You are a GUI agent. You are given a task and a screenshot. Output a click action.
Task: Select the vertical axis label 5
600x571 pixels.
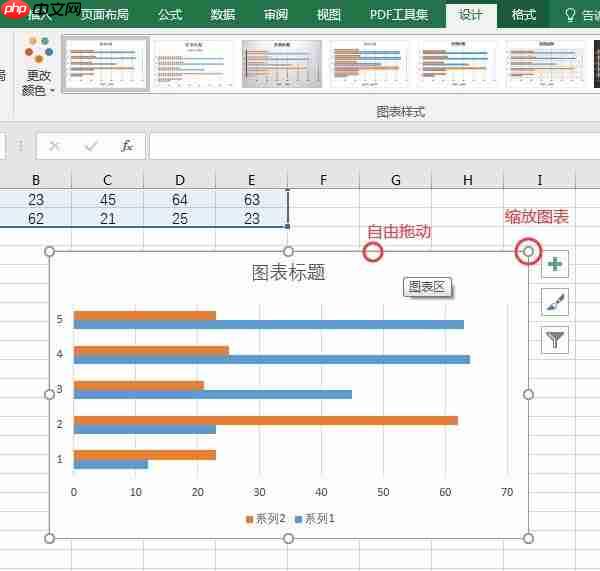59,319
